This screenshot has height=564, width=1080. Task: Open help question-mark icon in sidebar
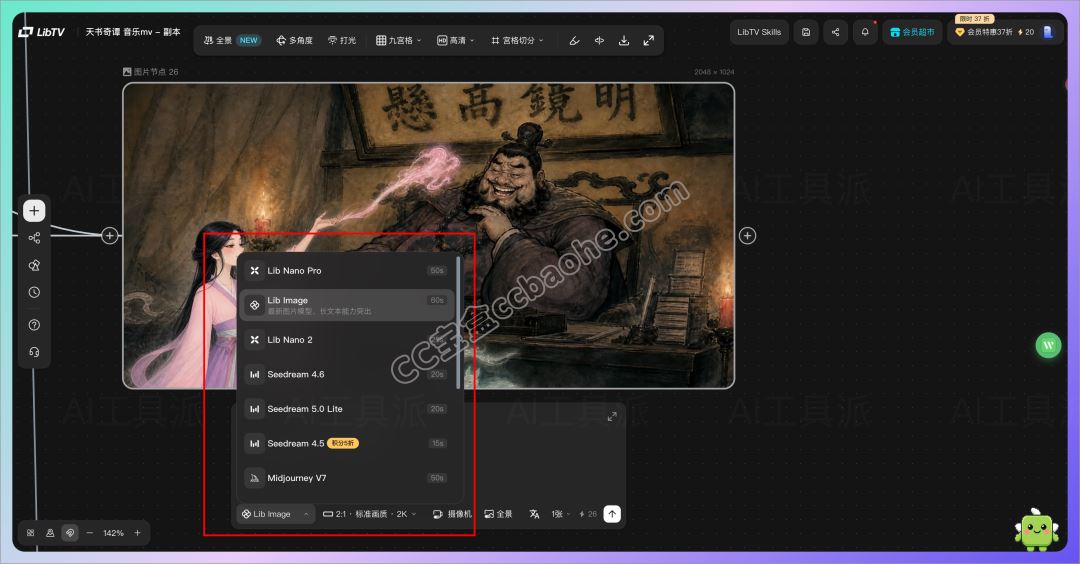pyautogui.click(x=34, y=325)
